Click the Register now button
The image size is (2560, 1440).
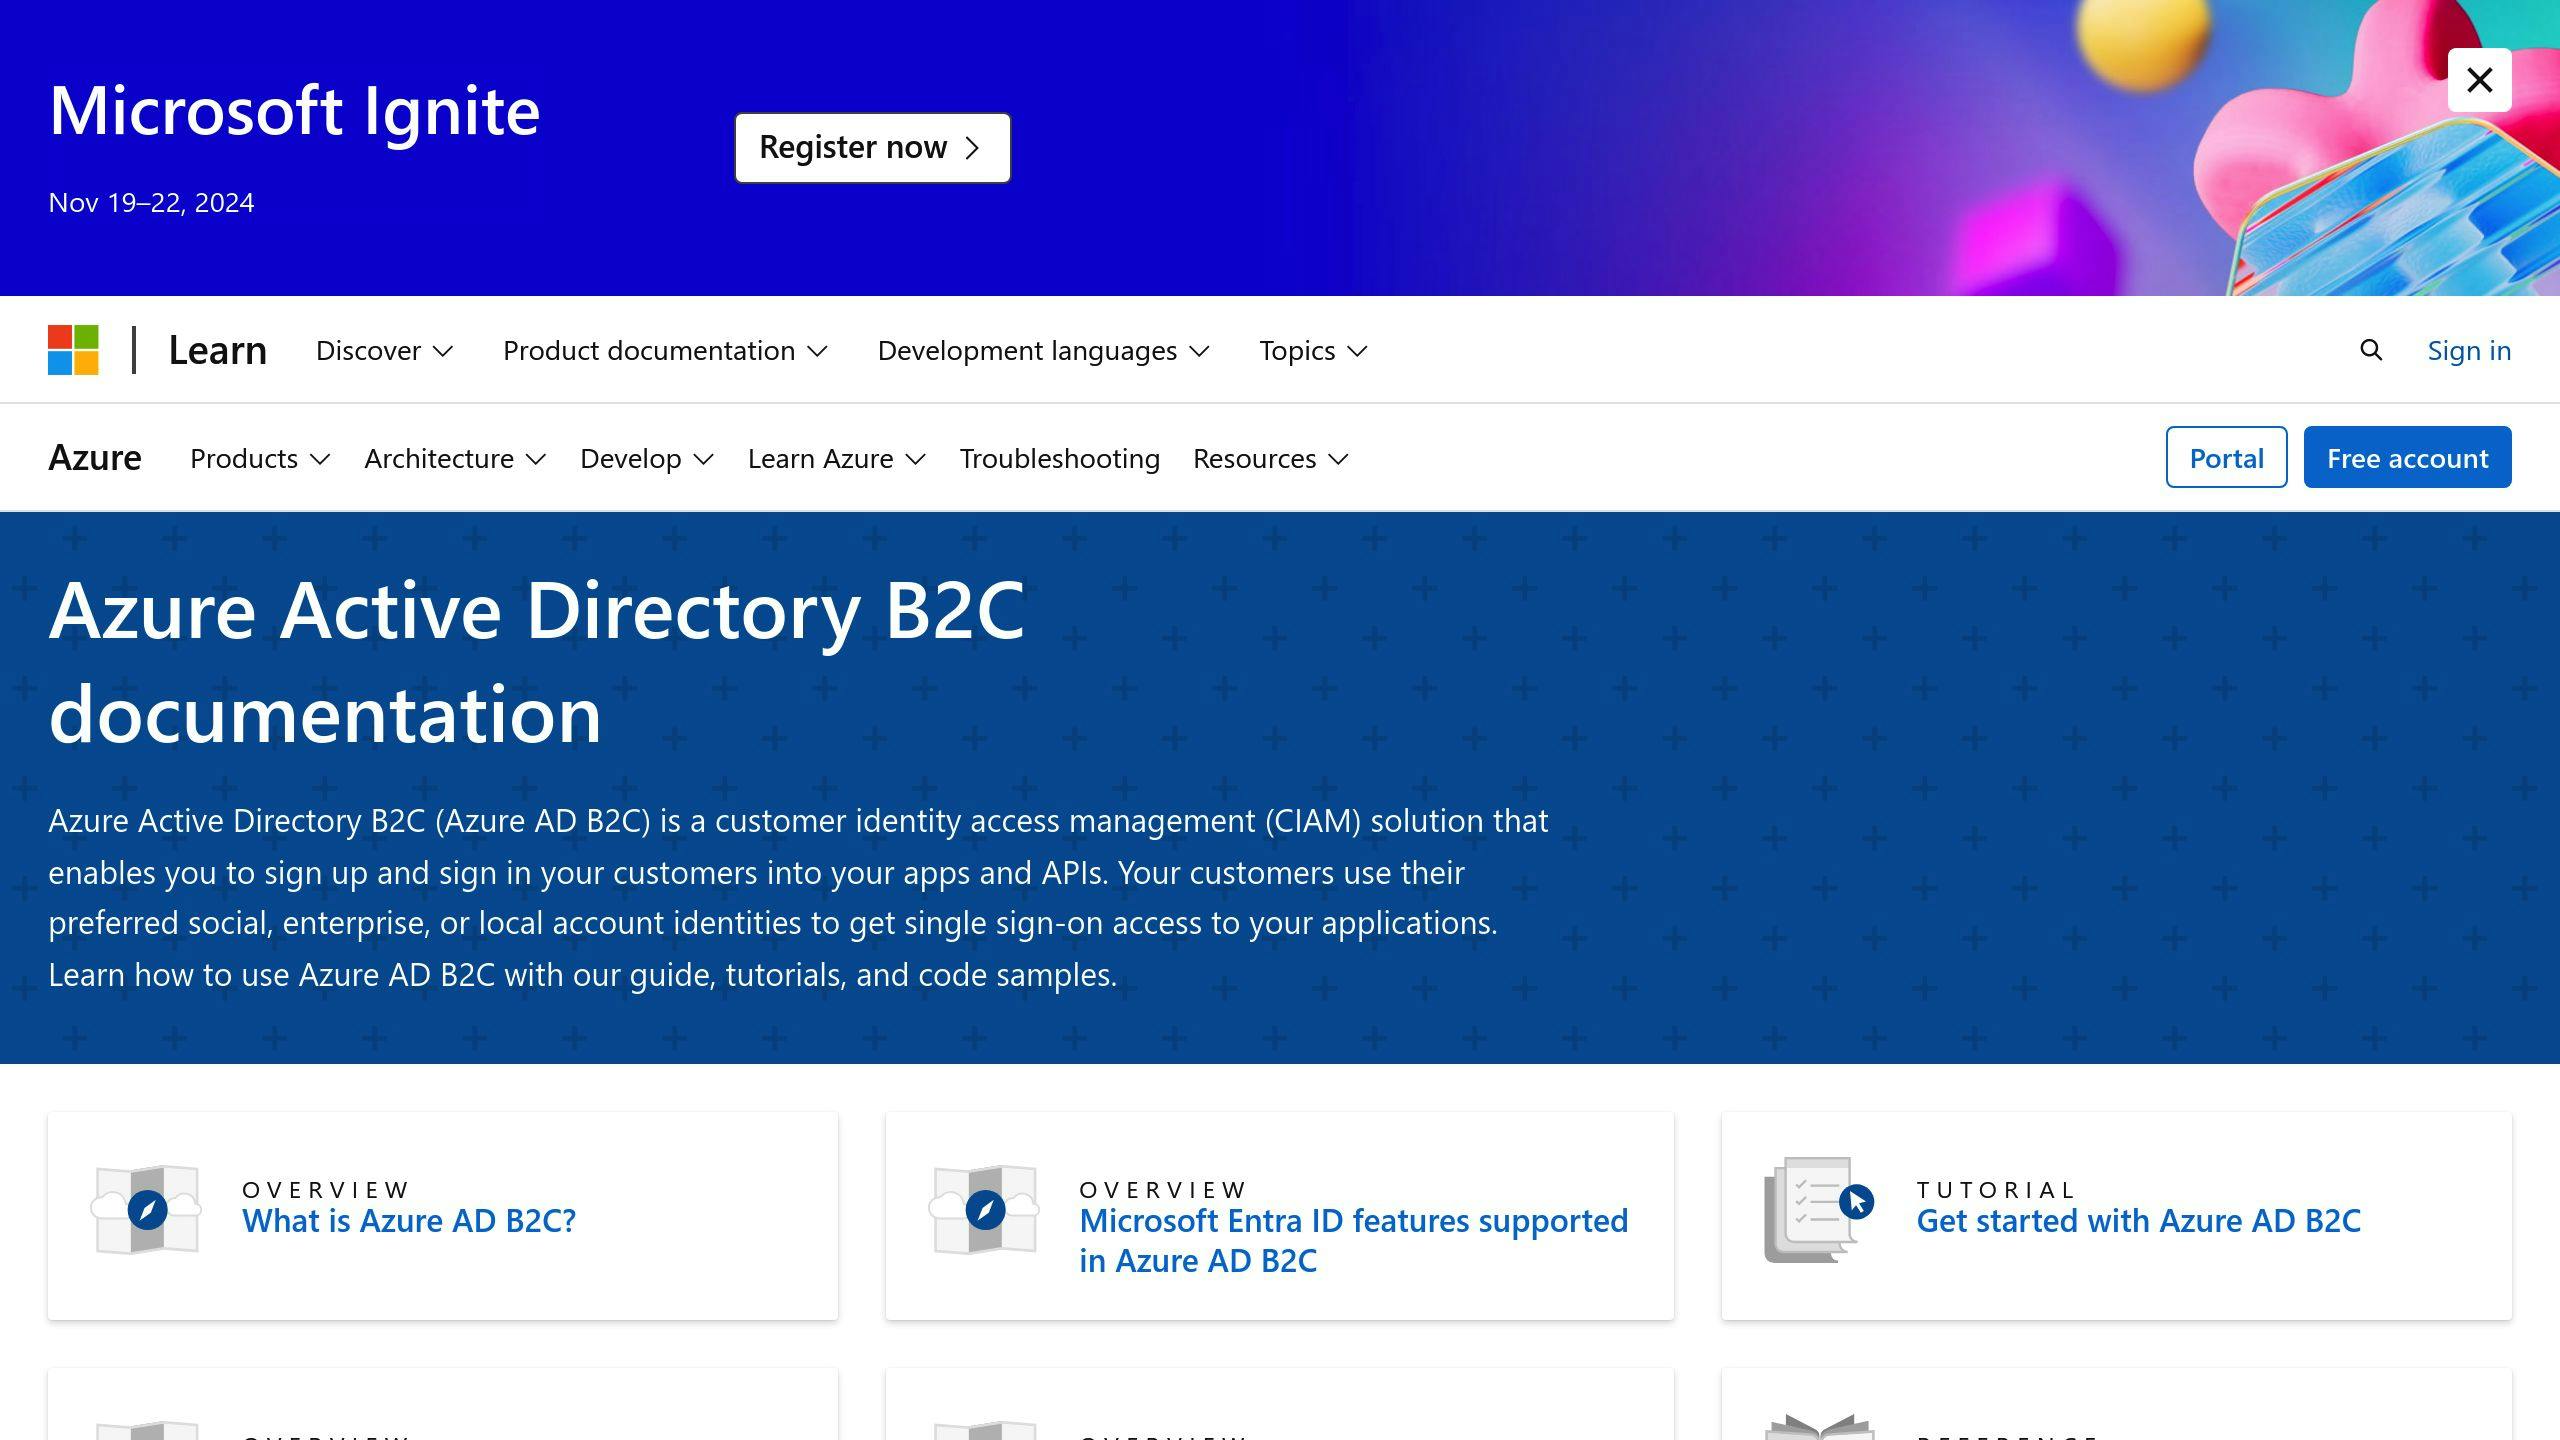(x=872, y=148)
